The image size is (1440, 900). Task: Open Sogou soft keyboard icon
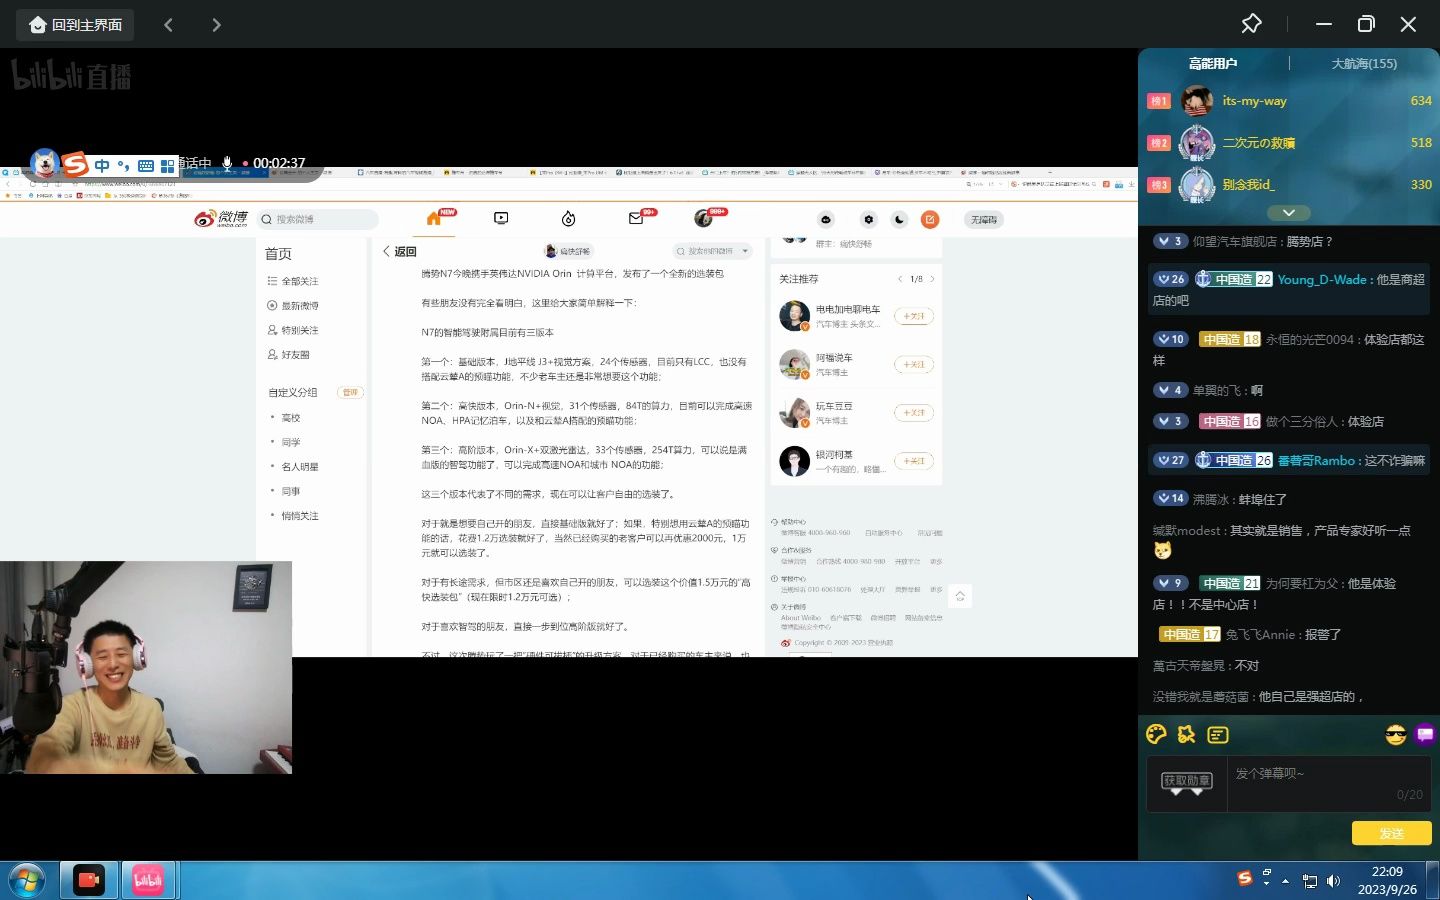coord(146,165)
